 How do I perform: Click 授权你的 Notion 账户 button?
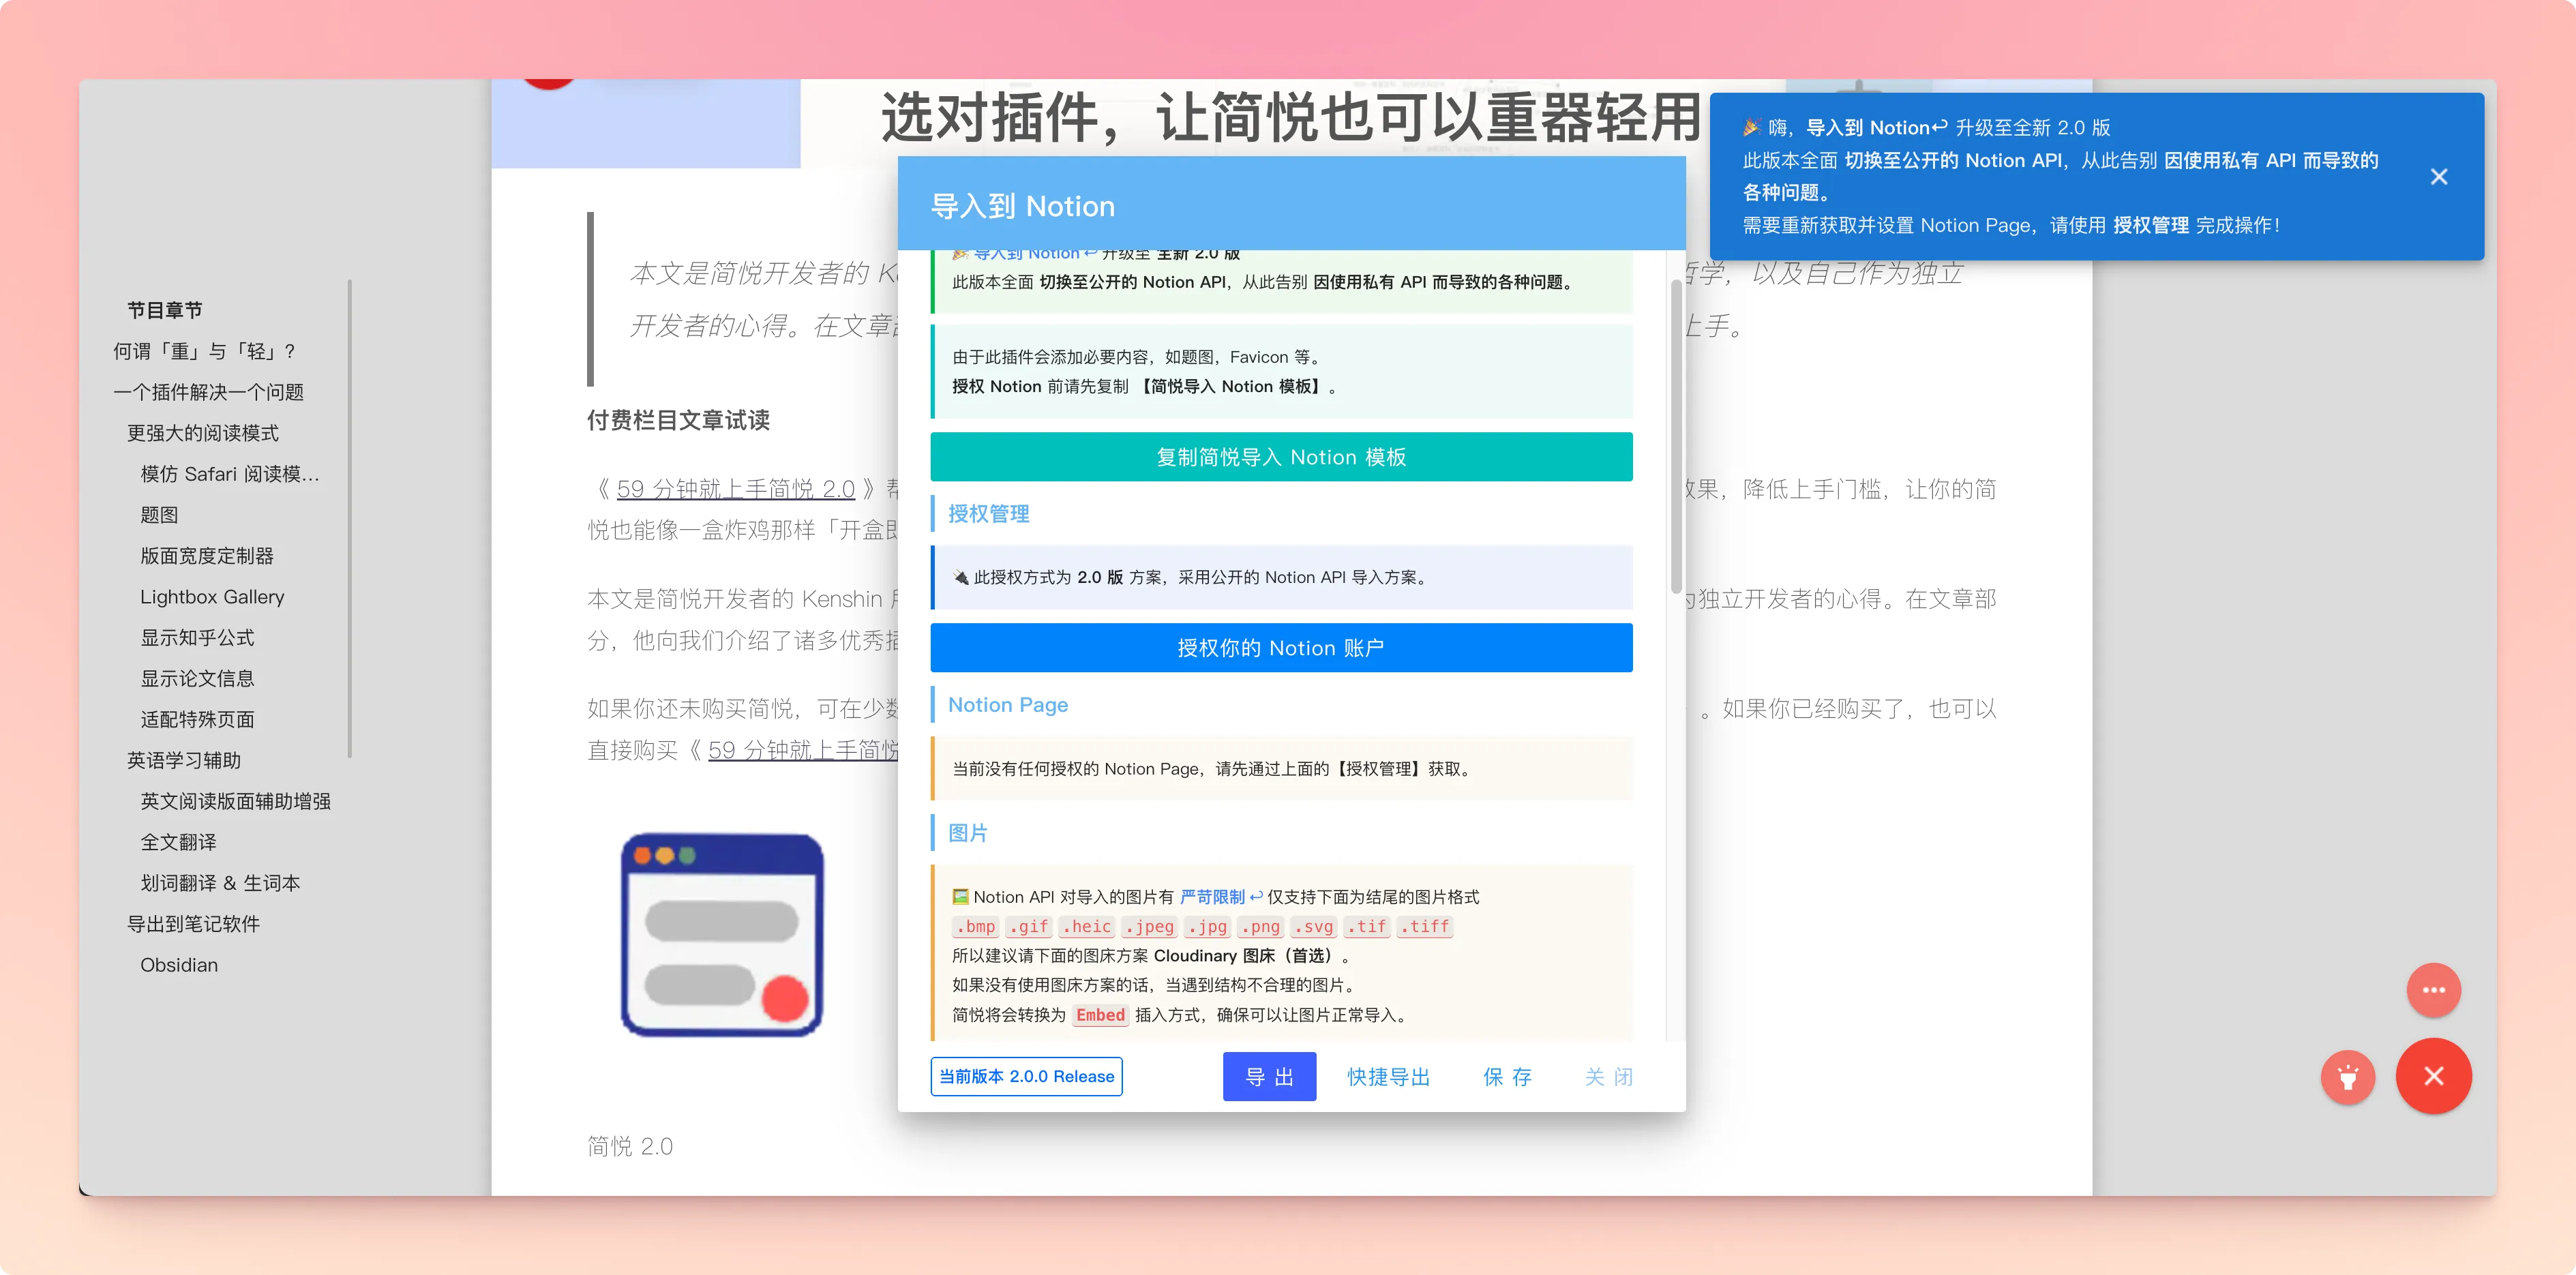click(x=1280, y=648)
